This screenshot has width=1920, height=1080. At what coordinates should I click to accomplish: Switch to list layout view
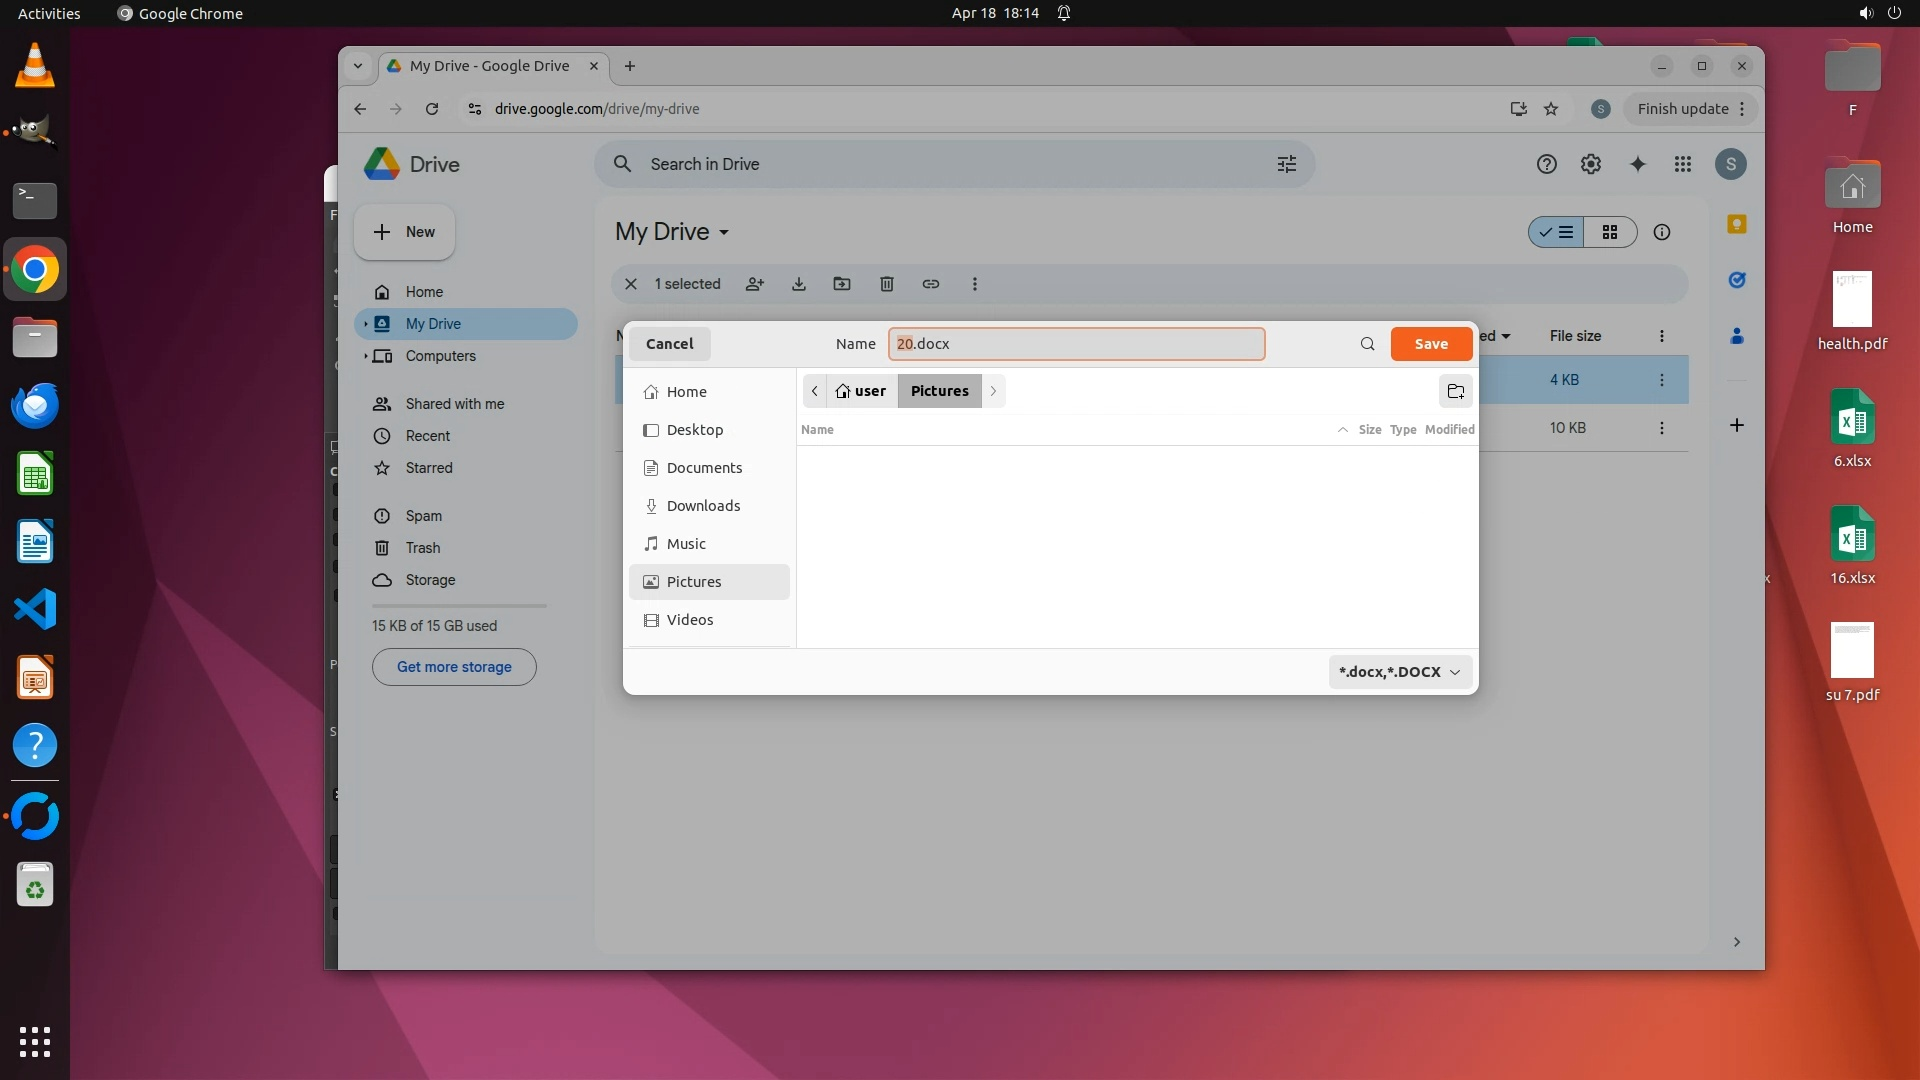point(1557,232)
